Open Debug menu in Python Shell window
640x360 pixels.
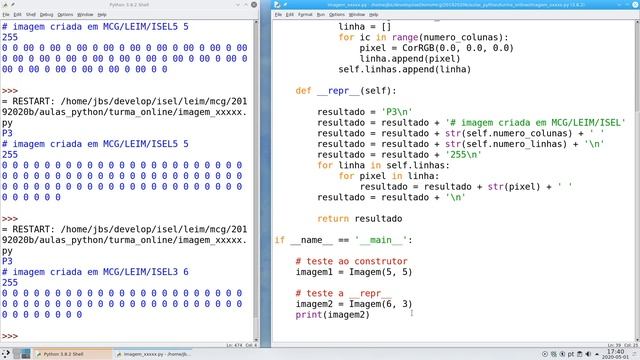(x=47, y=15)
